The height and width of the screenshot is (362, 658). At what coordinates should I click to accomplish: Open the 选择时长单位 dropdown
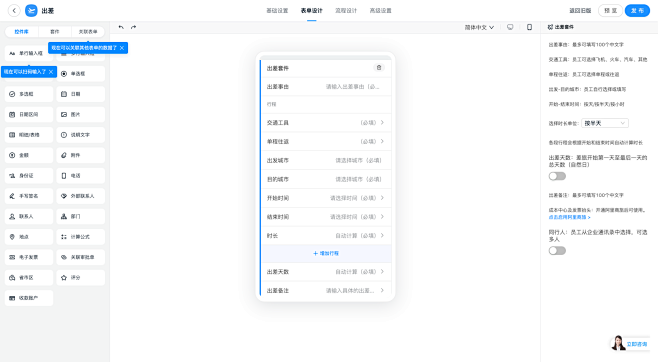pos(605,123)
